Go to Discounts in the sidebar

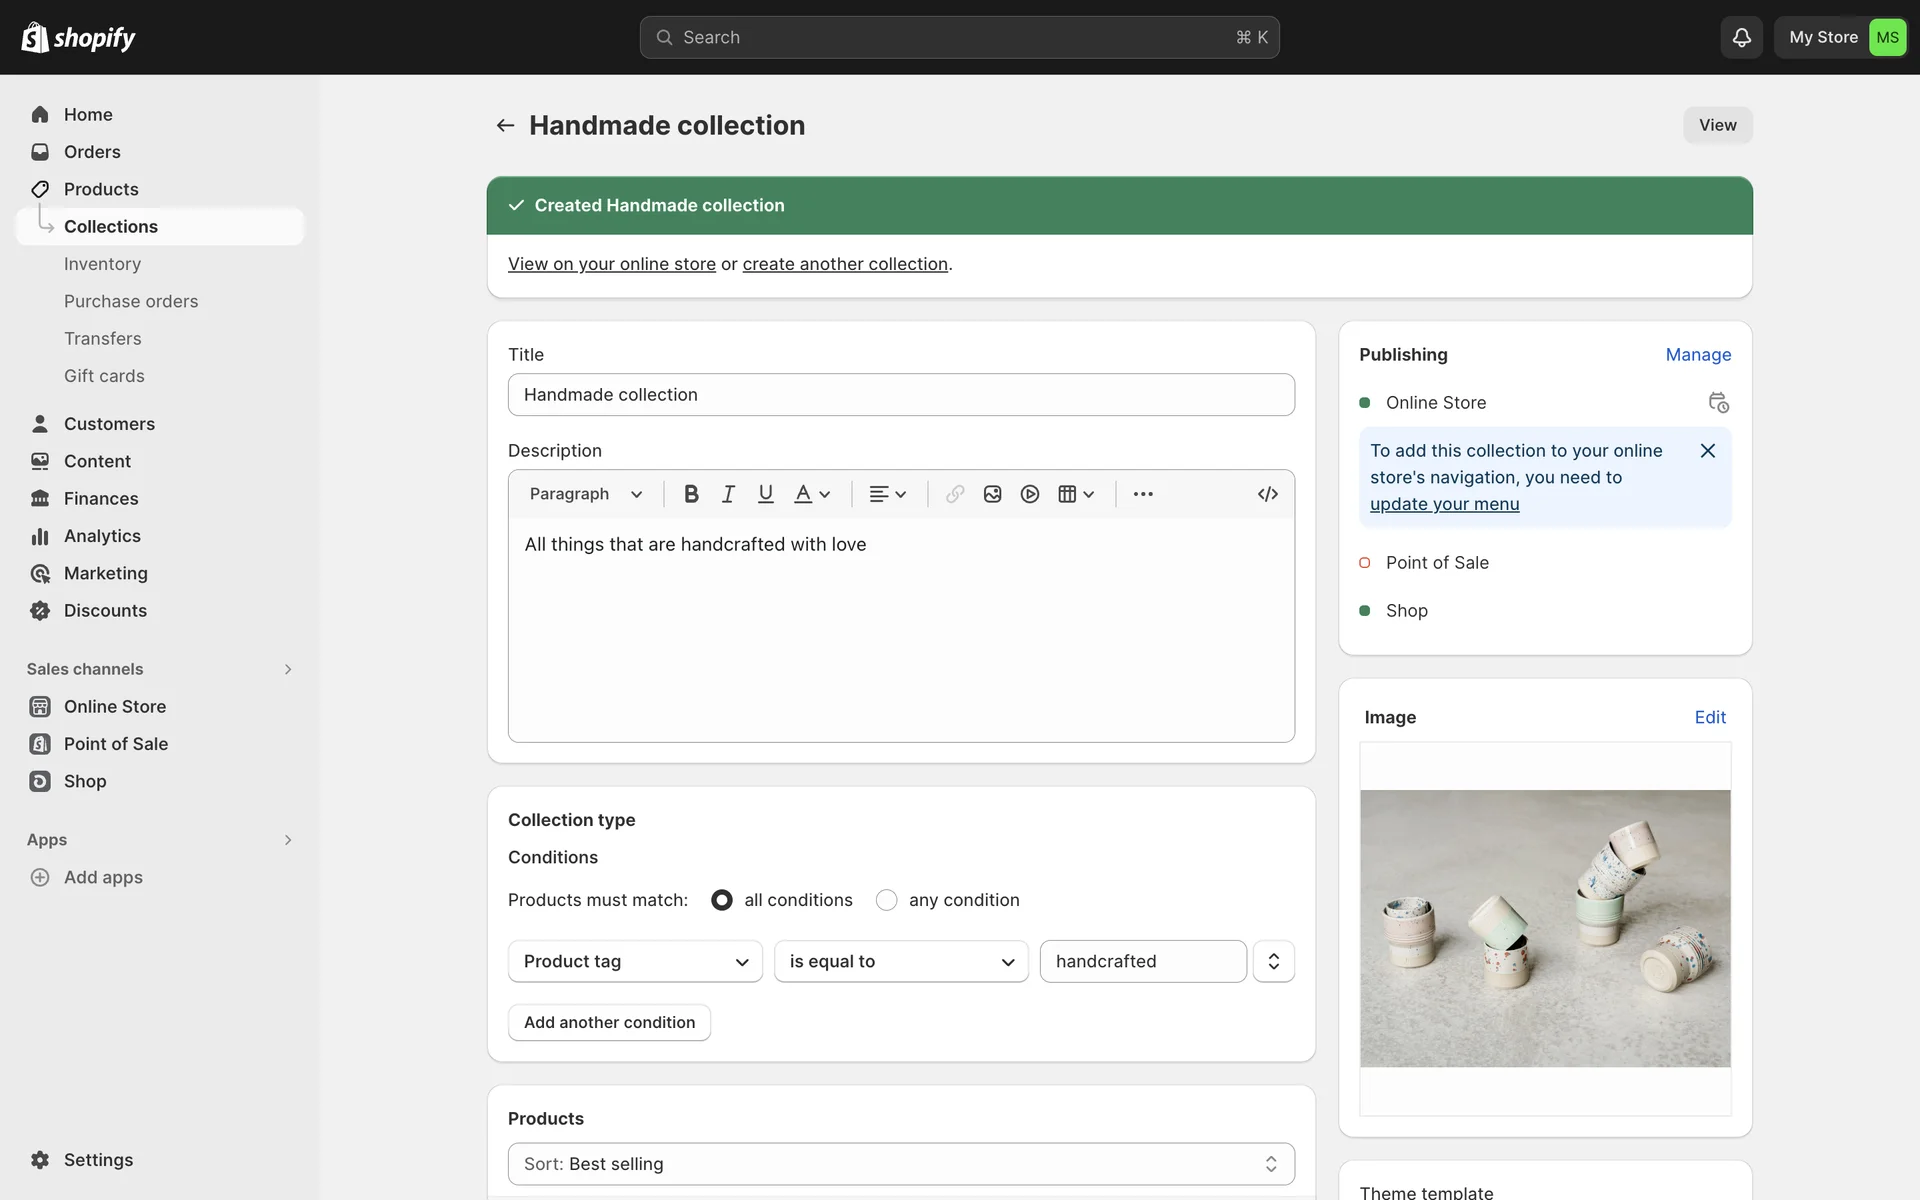click(105, 610)
